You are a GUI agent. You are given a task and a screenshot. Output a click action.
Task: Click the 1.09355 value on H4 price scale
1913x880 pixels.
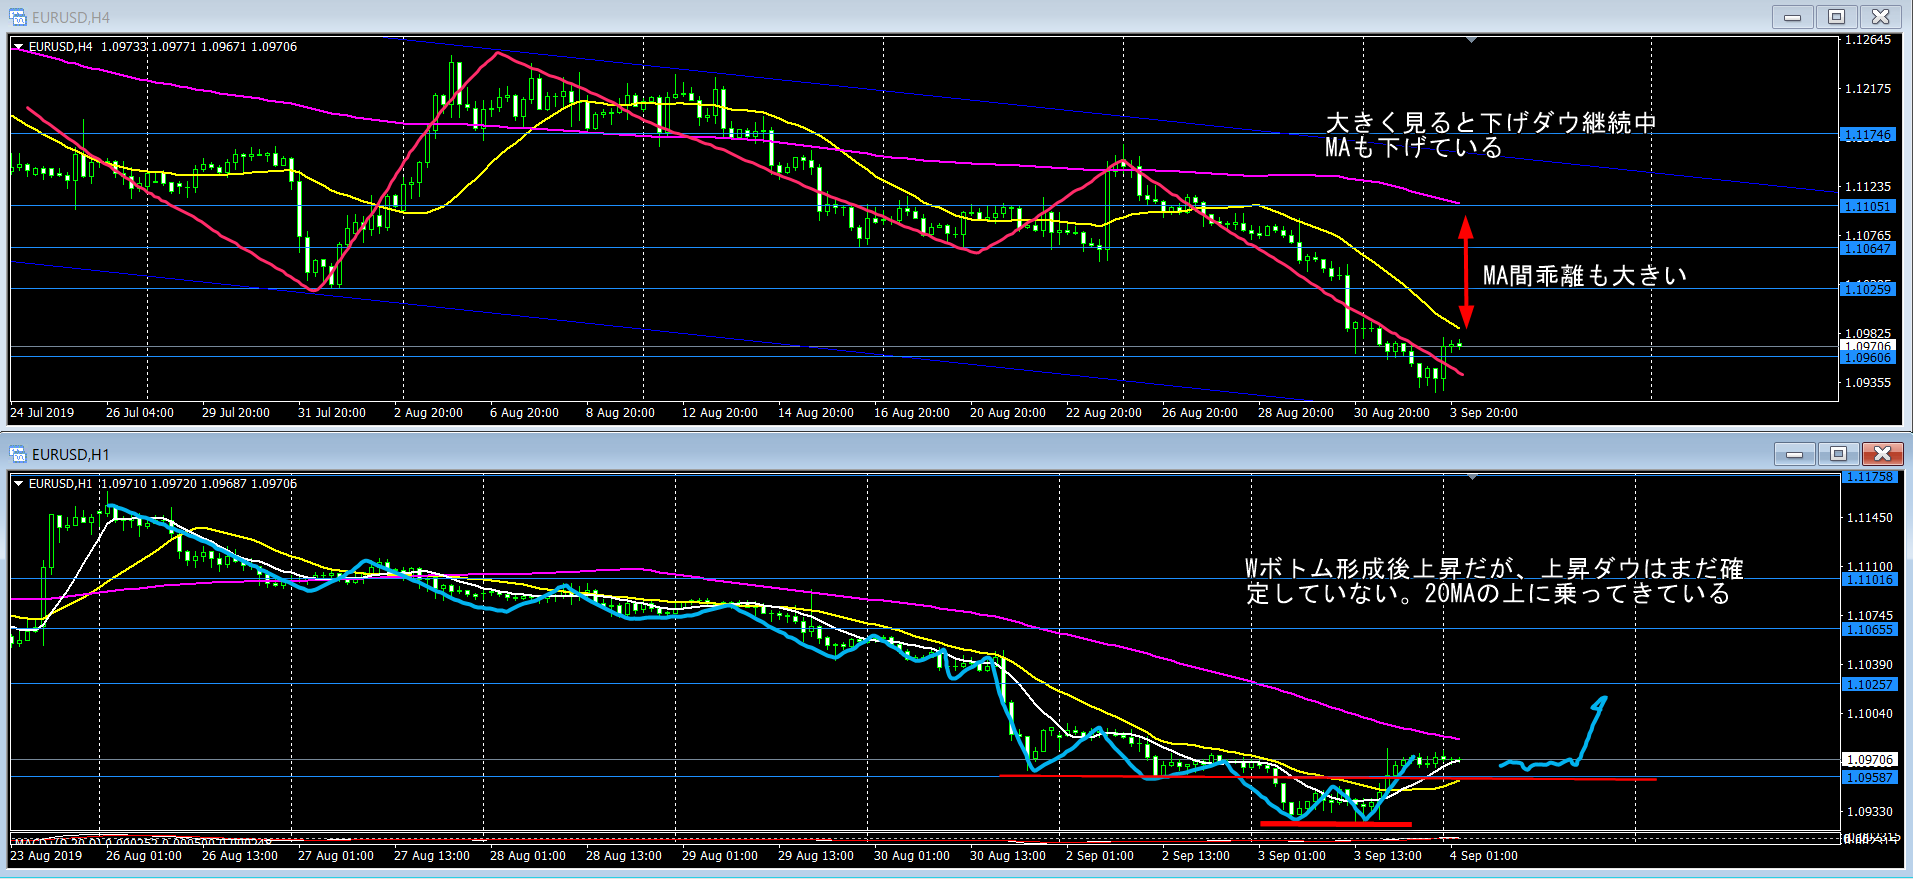tap(1867, 382)
